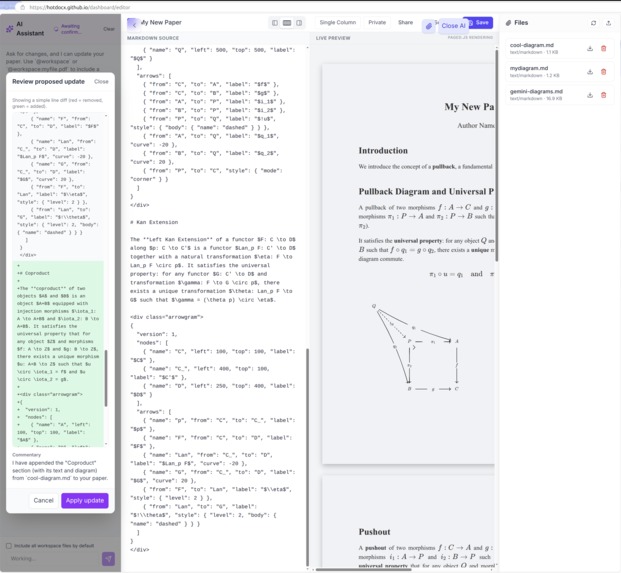The height and width of the screenshot is (573, 621).
Task: Cancel the proposed update
Action: point(44,501)
